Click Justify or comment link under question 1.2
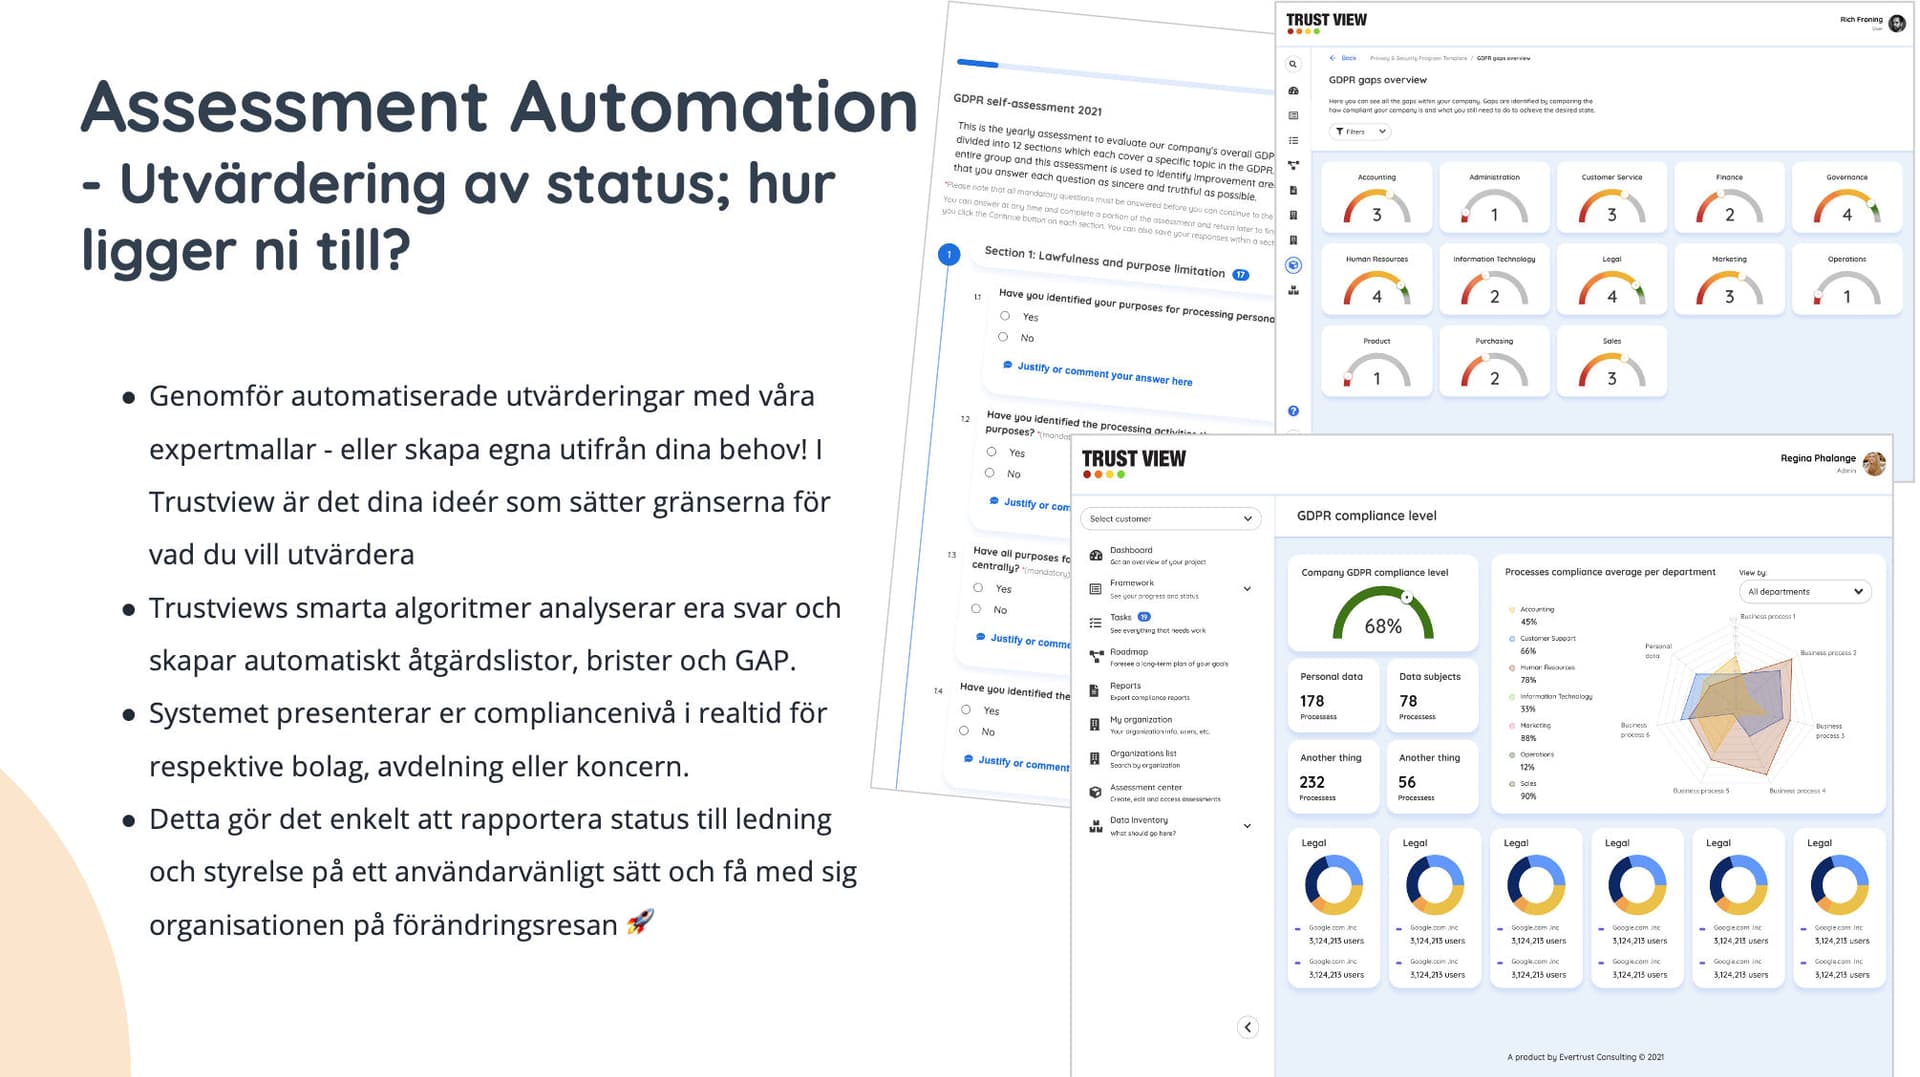This screenshot has height=1077, width=1920. tap(1030, 504)
